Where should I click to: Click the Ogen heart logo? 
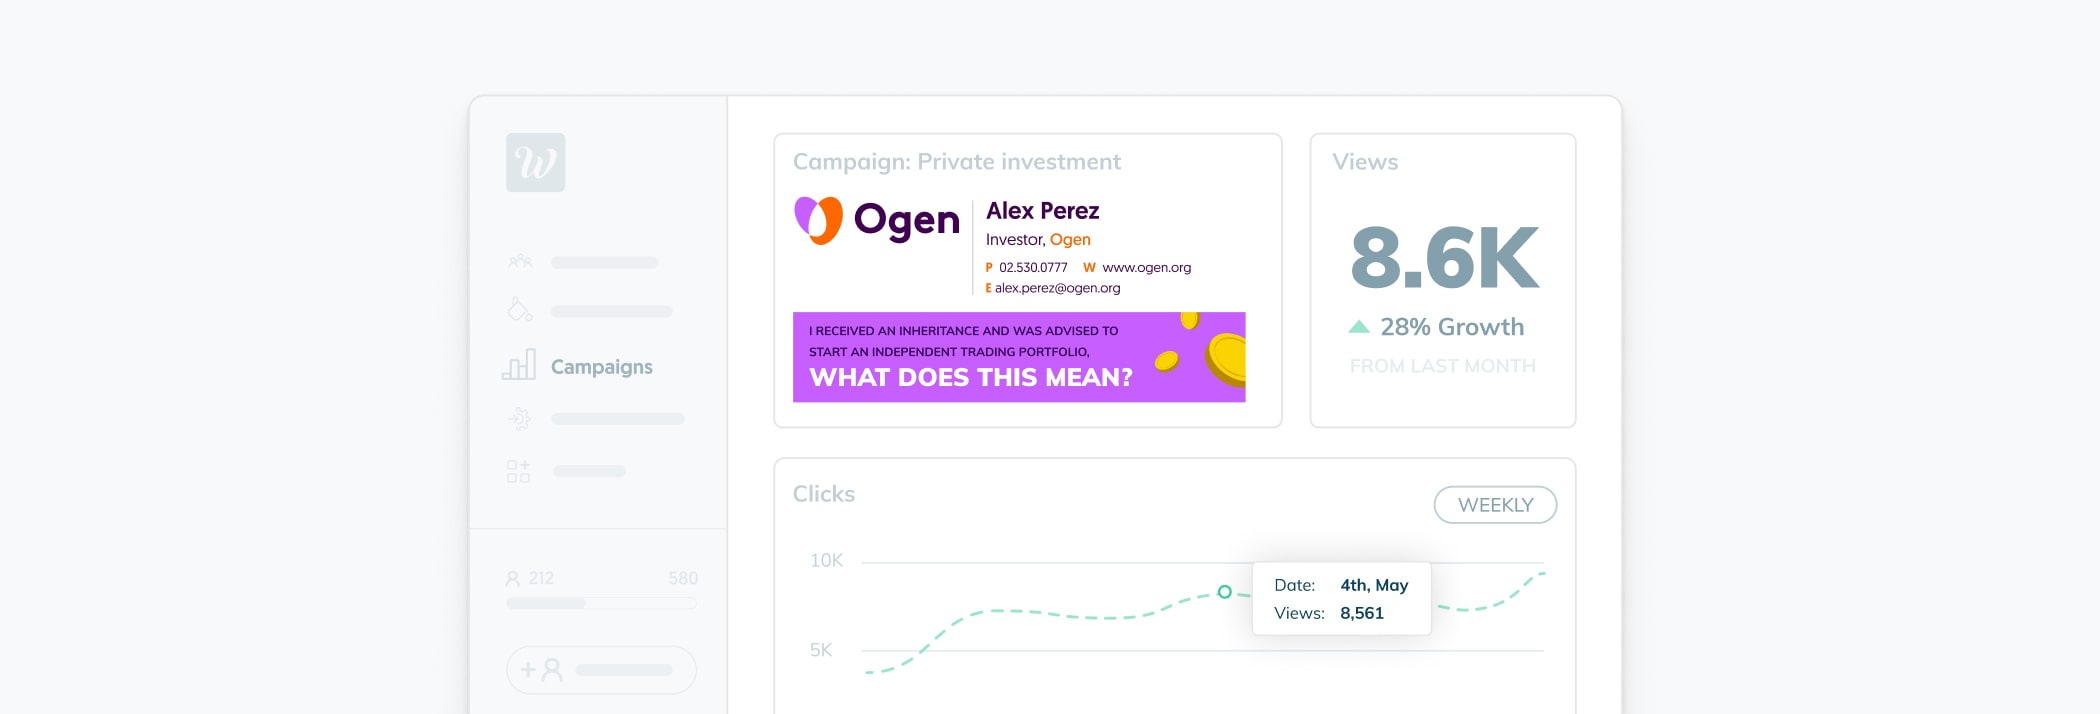pyautogui.click(x=818, y=220)
